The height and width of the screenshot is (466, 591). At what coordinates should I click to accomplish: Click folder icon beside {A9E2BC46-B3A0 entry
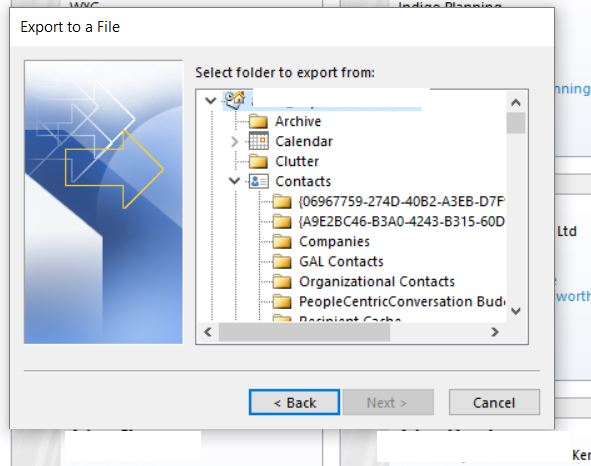(x=282, y=222)
